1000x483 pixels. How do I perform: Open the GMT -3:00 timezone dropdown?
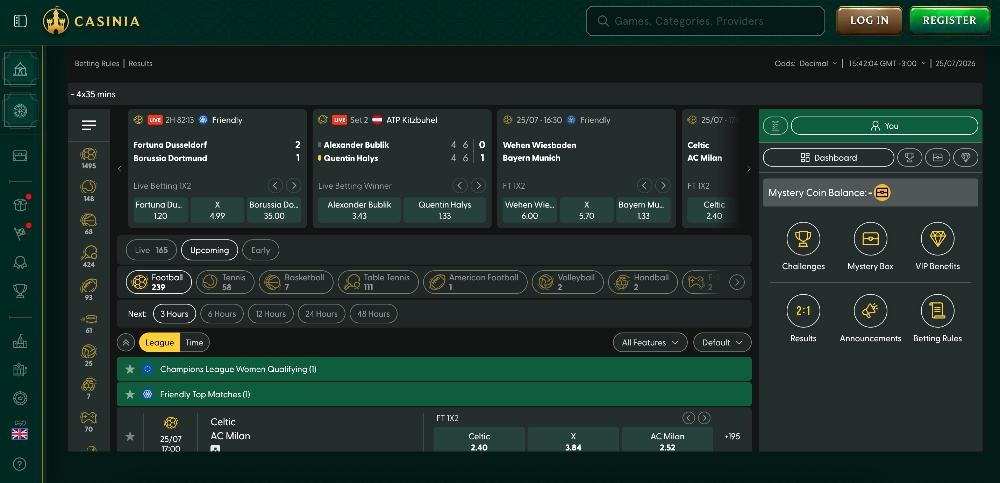pos(887,63)
